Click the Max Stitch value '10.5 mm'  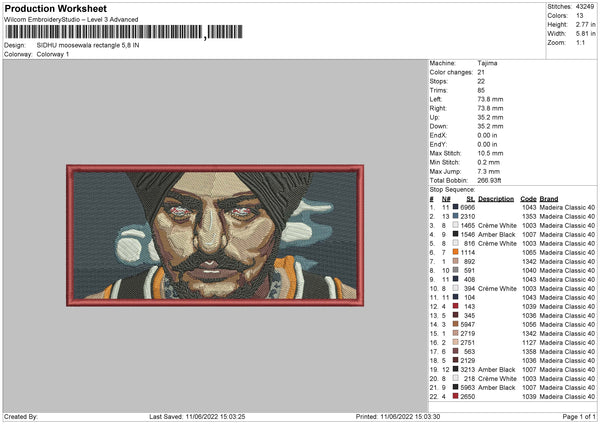[x=490, y=153]
